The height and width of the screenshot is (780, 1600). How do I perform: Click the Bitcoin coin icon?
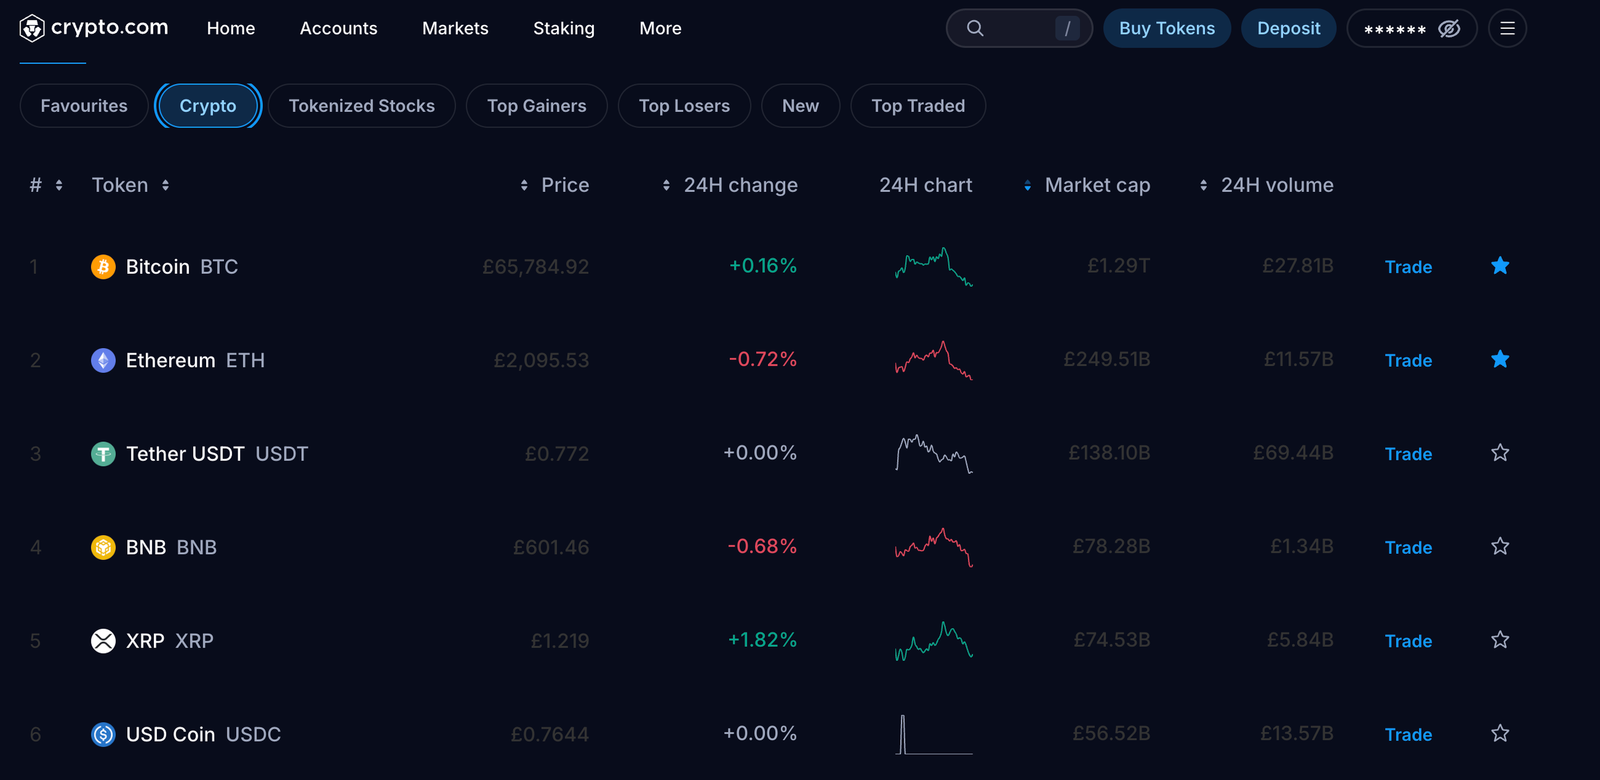click(103, 267)
